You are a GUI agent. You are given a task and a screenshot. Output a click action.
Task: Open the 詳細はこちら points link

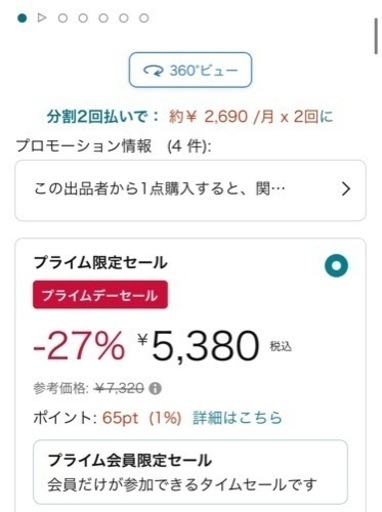[237, 418]
